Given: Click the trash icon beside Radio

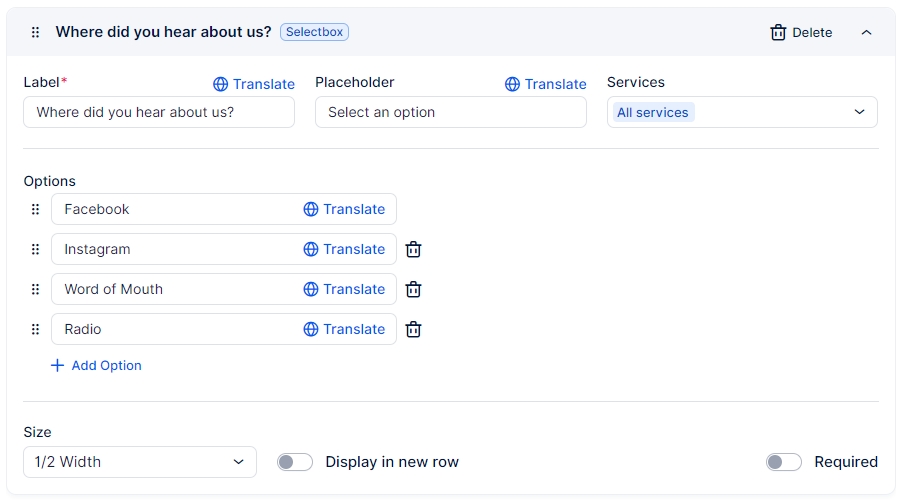Looking at the screenshot, I should pyautogui.click(x=413, y=329).
